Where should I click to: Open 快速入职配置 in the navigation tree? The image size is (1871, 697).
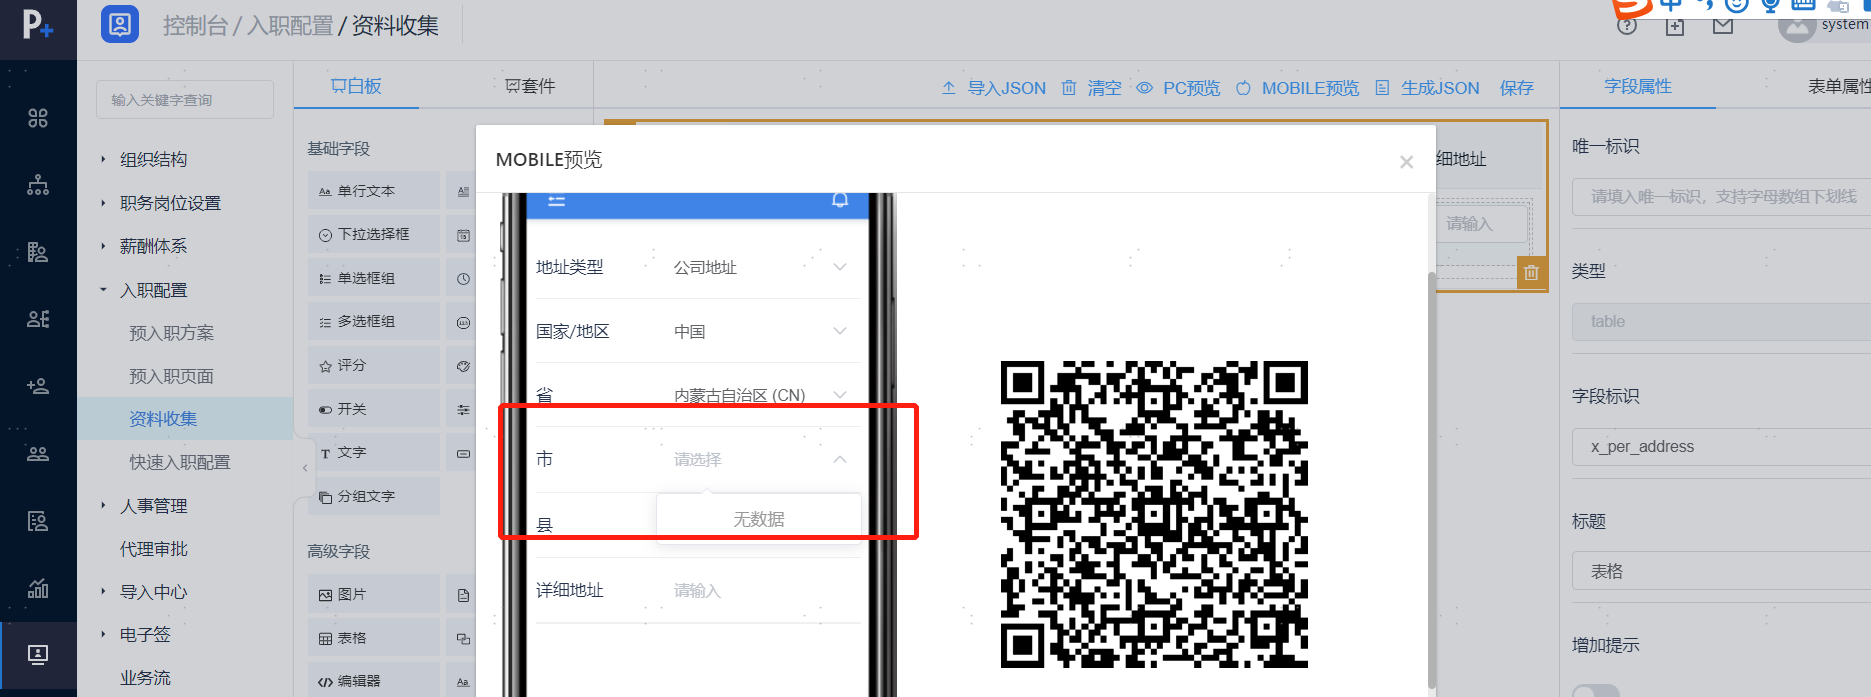pos(180,462)
